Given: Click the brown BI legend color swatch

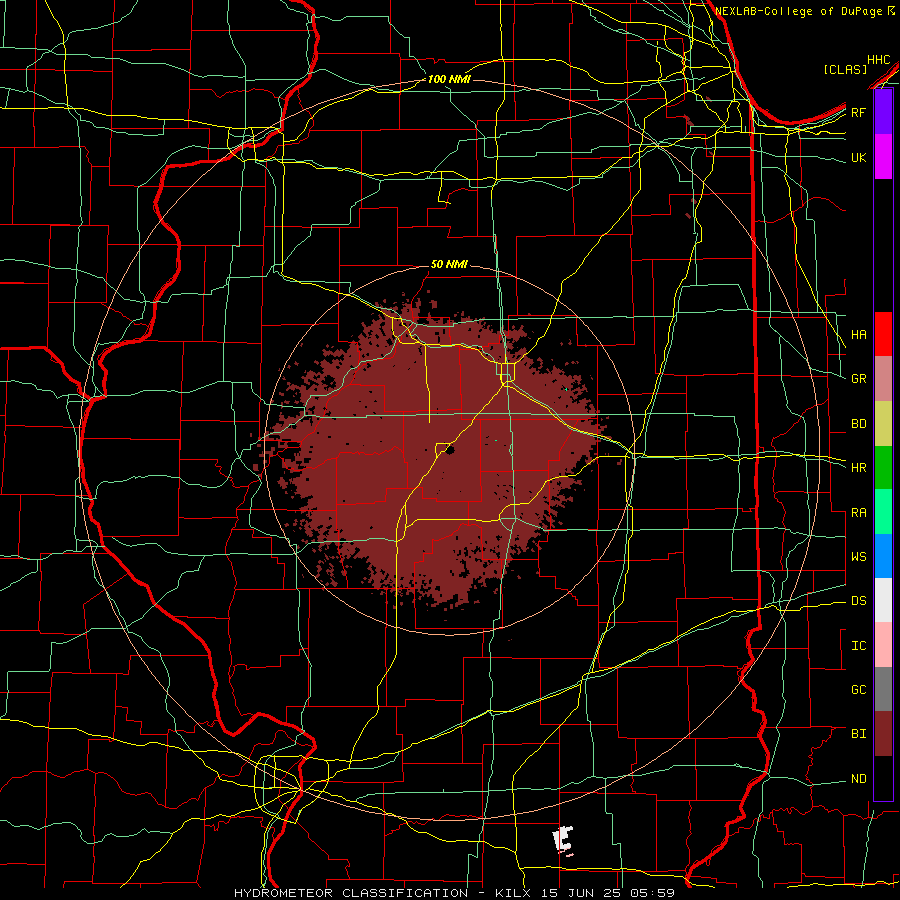Looking at the screenshot, I should 883,734.
